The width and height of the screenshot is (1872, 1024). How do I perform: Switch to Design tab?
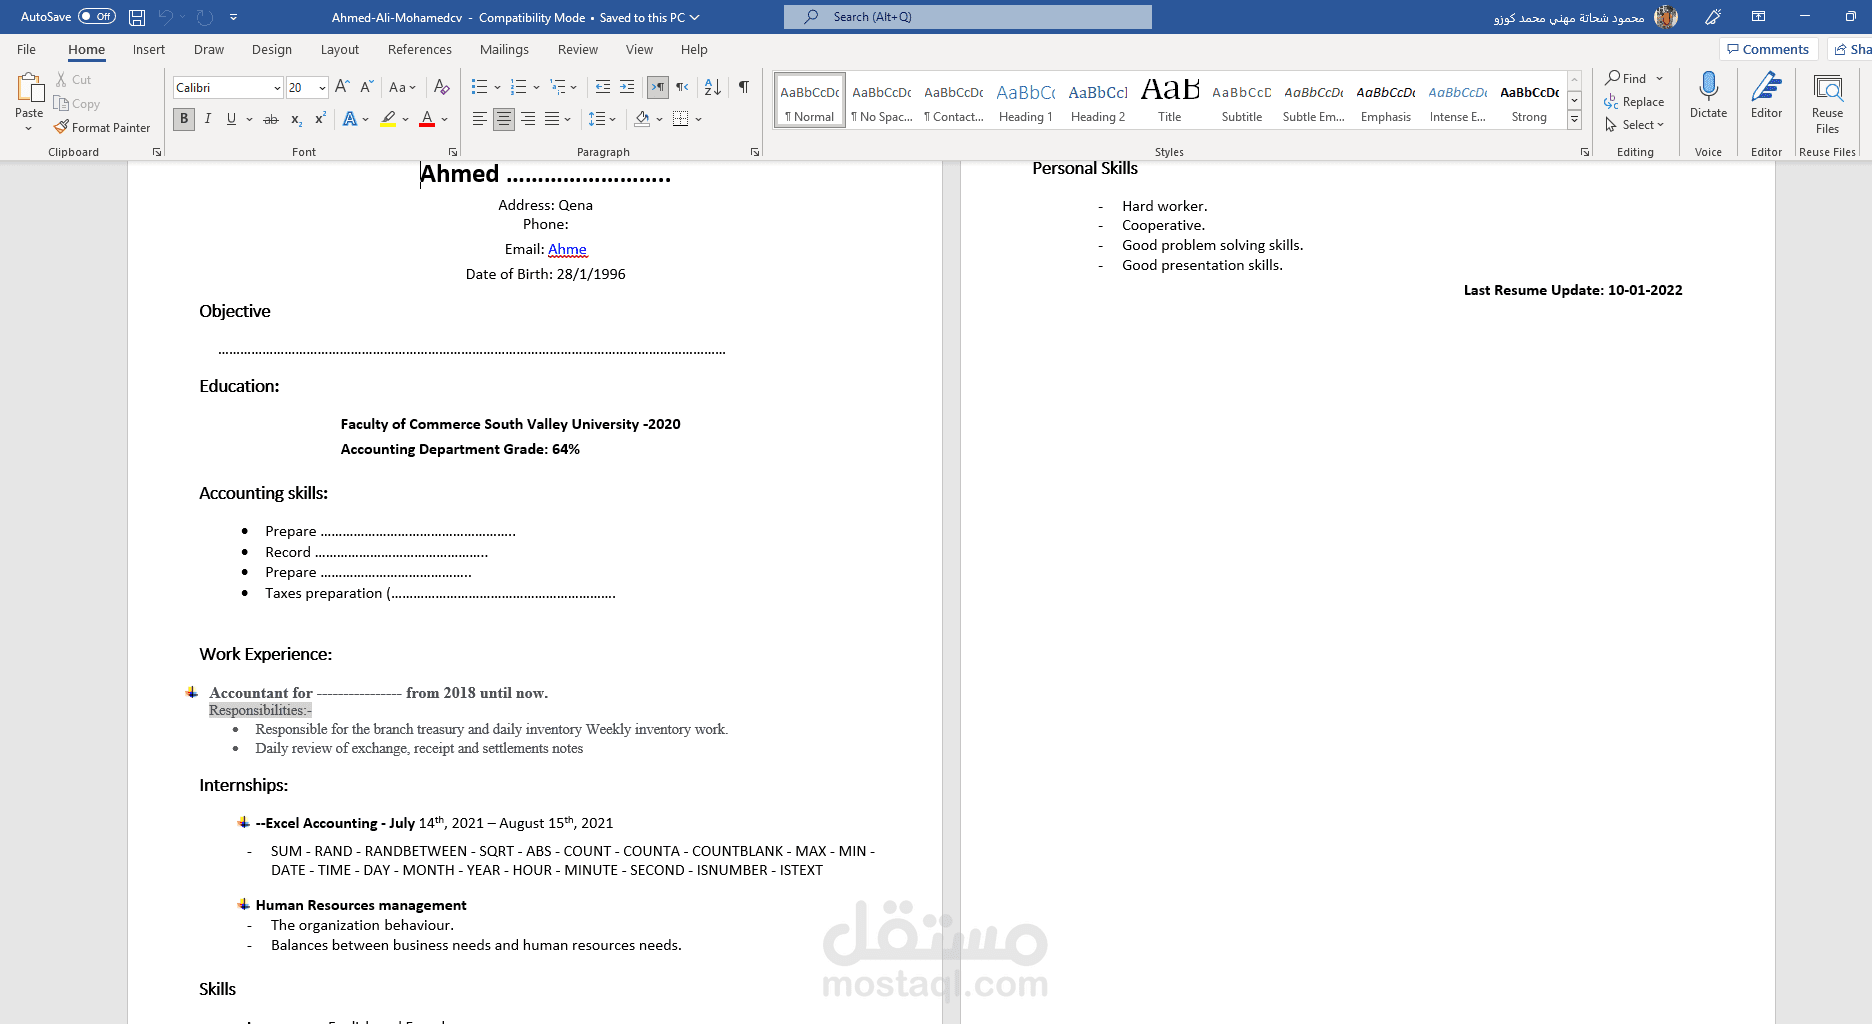[x=272, y=49]
